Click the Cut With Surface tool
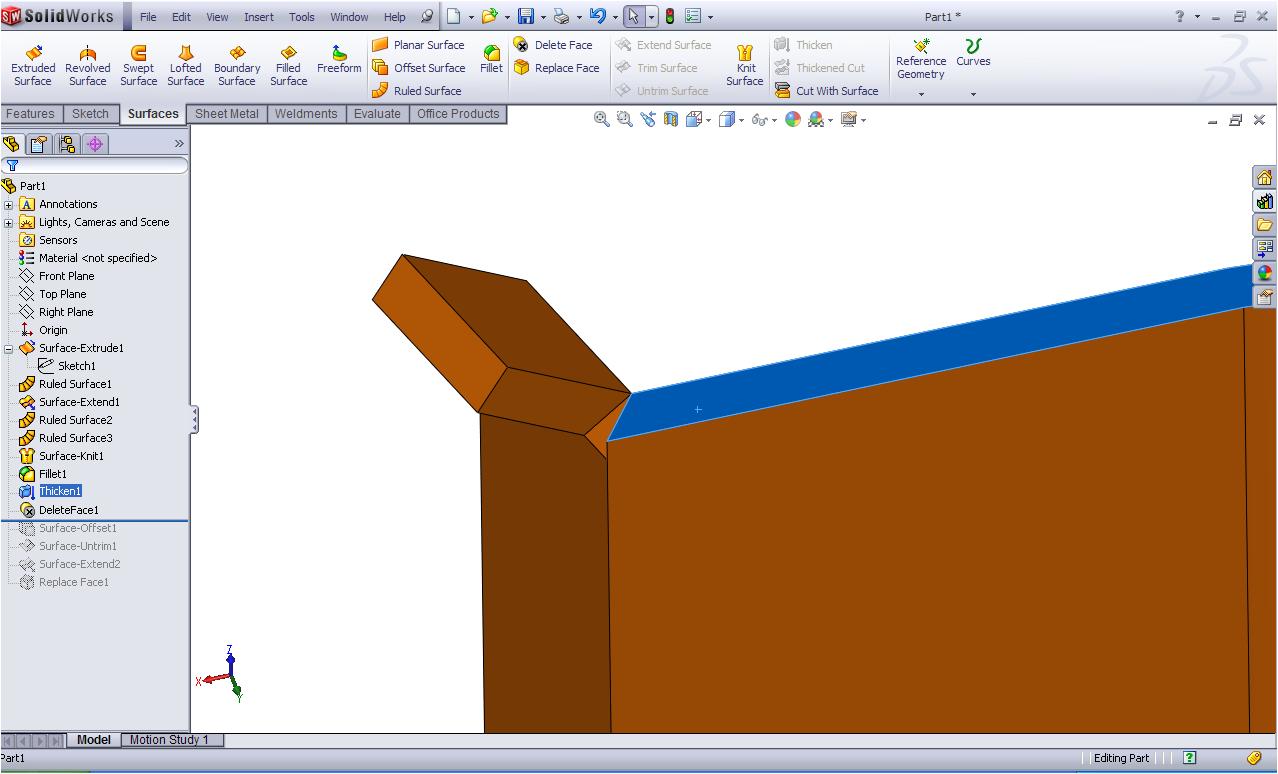 tap(826, 91)
